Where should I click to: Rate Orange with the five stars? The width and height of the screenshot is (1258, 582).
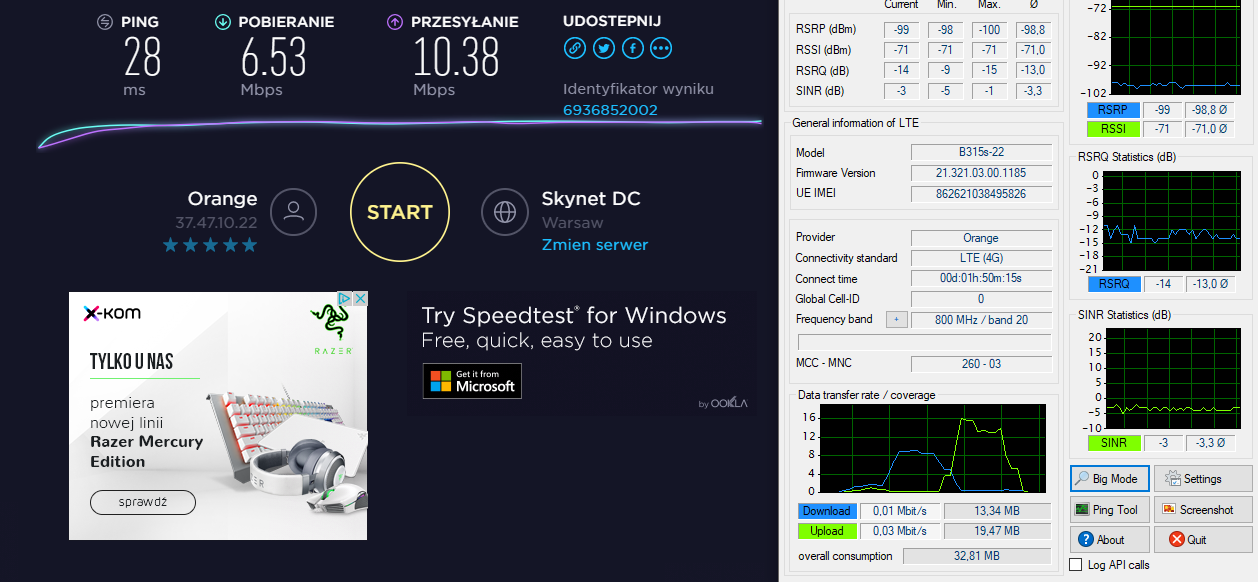[x=210, y=245]
